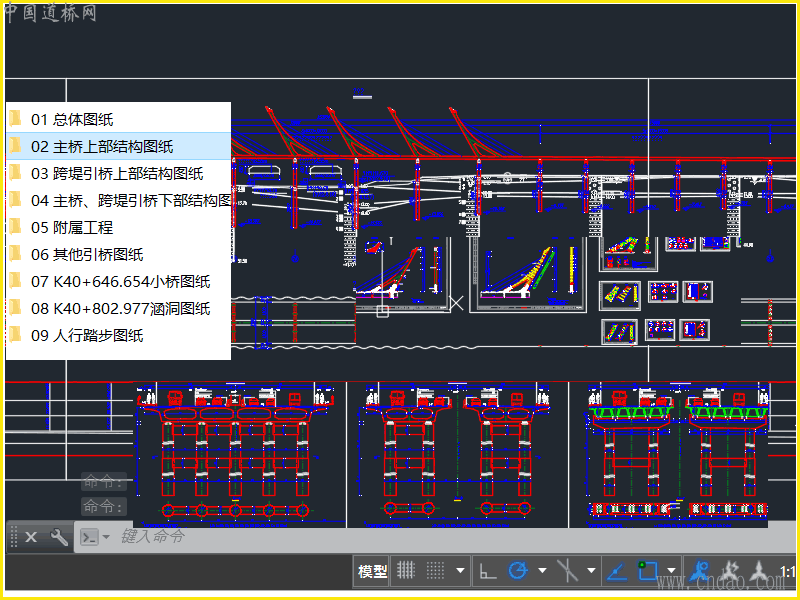Select folder 02 主桥上部结构图纸

[x=118, y=146]
